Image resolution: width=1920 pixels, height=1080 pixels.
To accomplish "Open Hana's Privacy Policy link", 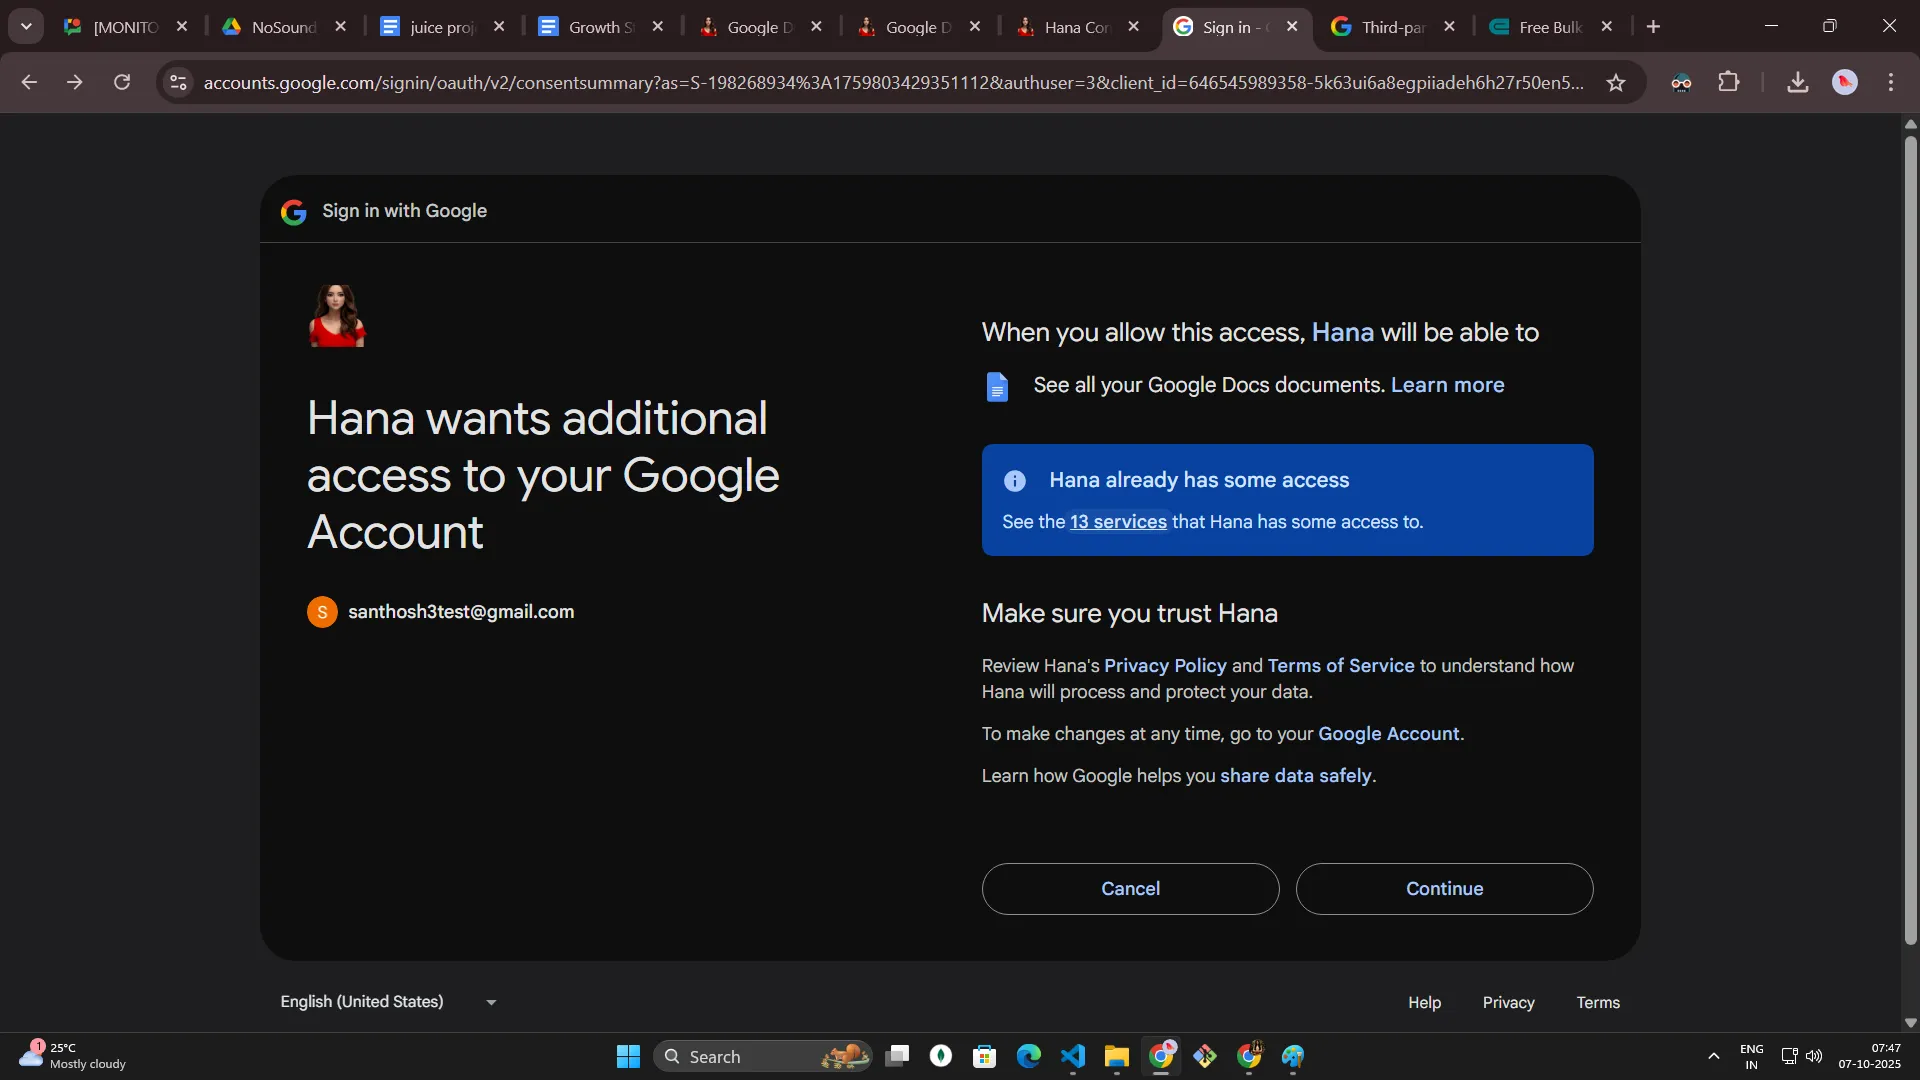I will tap(1165, 666).
